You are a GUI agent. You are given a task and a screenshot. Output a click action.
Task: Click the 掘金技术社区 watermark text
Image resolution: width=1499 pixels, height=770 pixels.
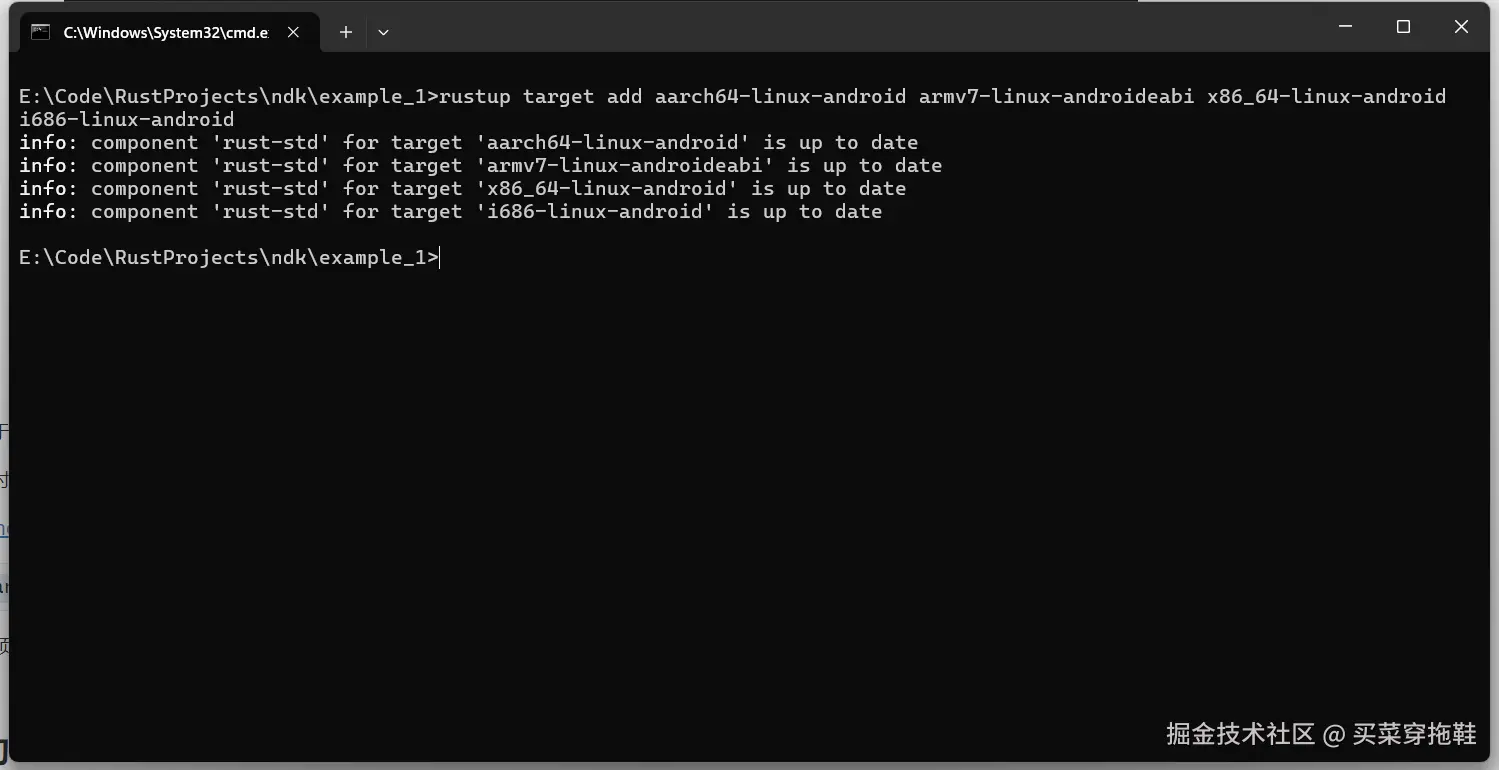[x=1239, y=734]
